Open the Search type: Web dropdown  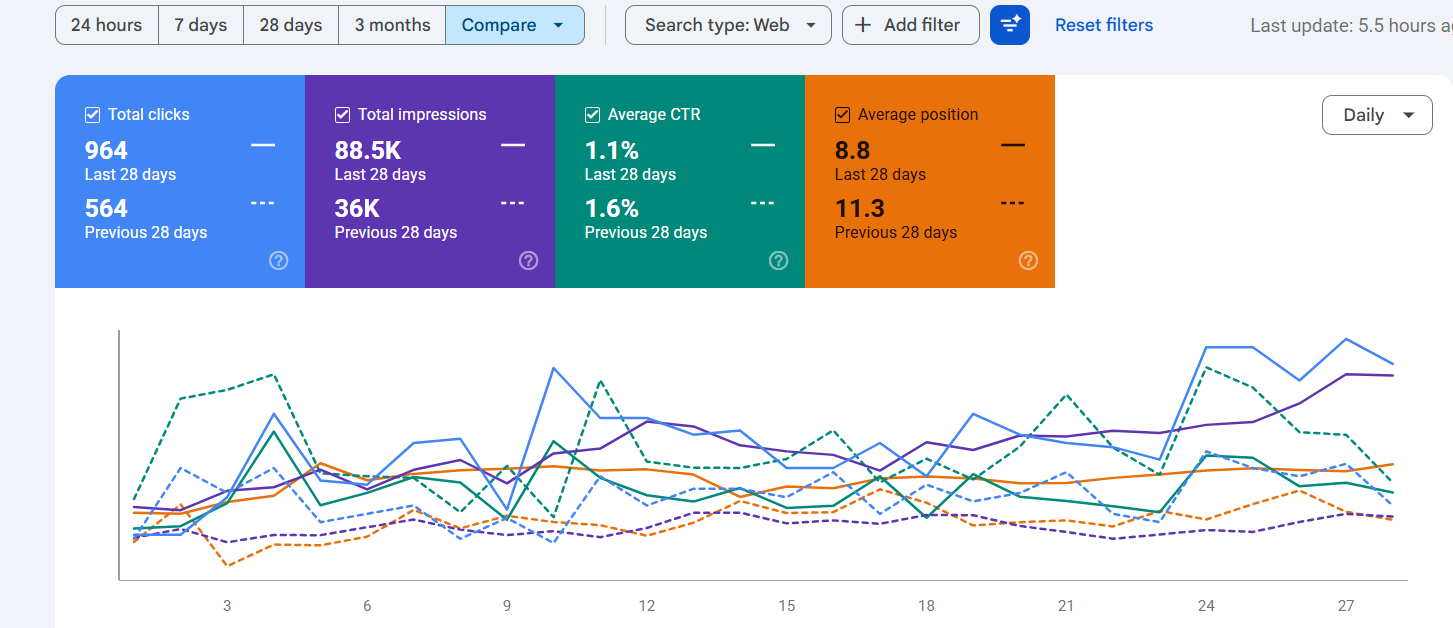728,25
